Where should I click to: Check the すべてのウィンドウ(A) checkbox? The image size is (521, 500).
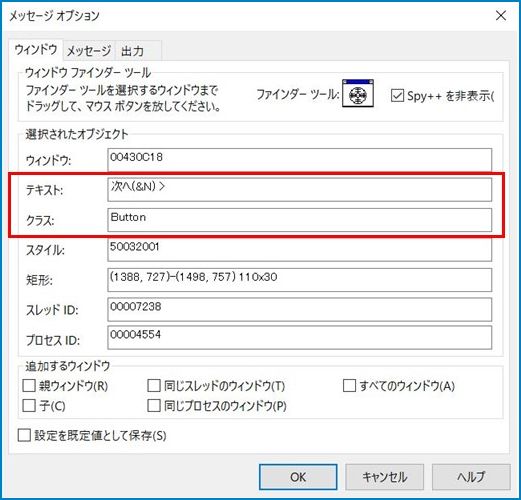[x=349, y=386]
